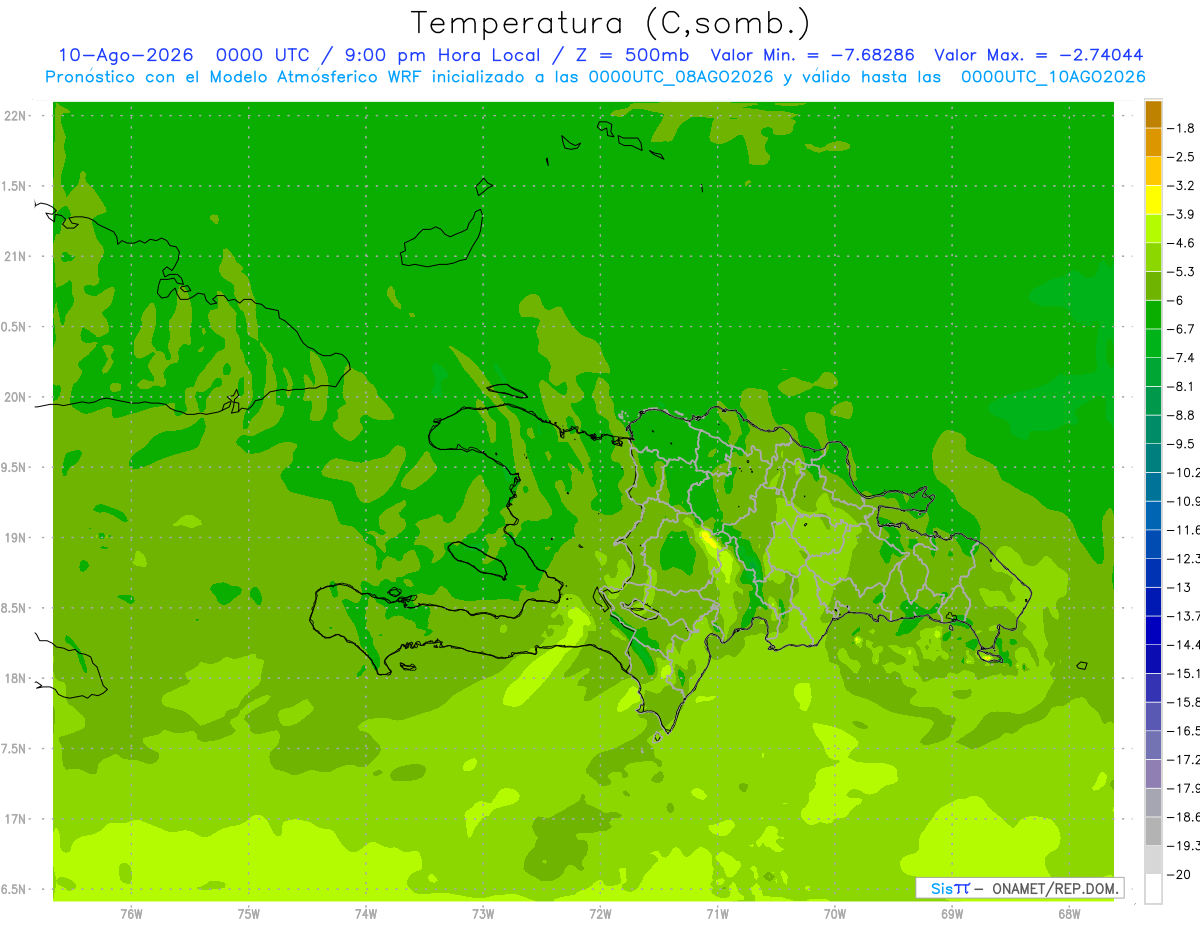
Task: Click the '18N' latitude label
Action: [x=14, y=679]
